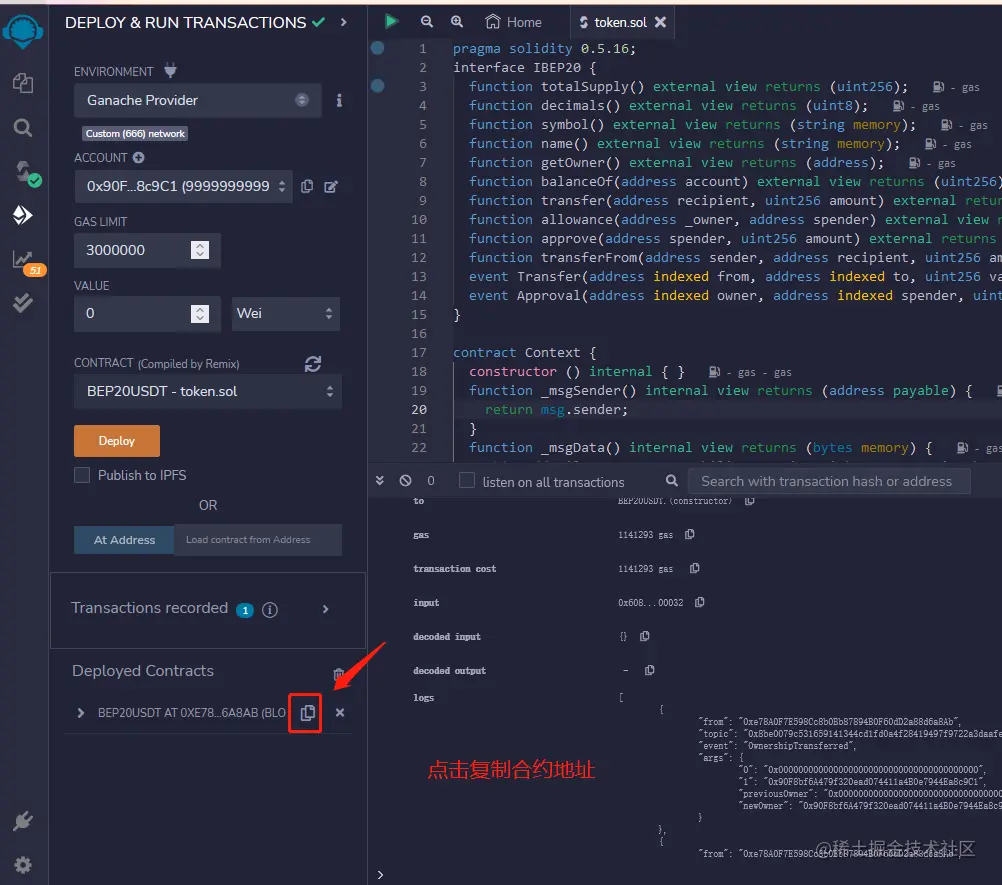Open the Ganache Provider environment dropdown
This screenshot has width=1002, height=885.
(197, 100)
